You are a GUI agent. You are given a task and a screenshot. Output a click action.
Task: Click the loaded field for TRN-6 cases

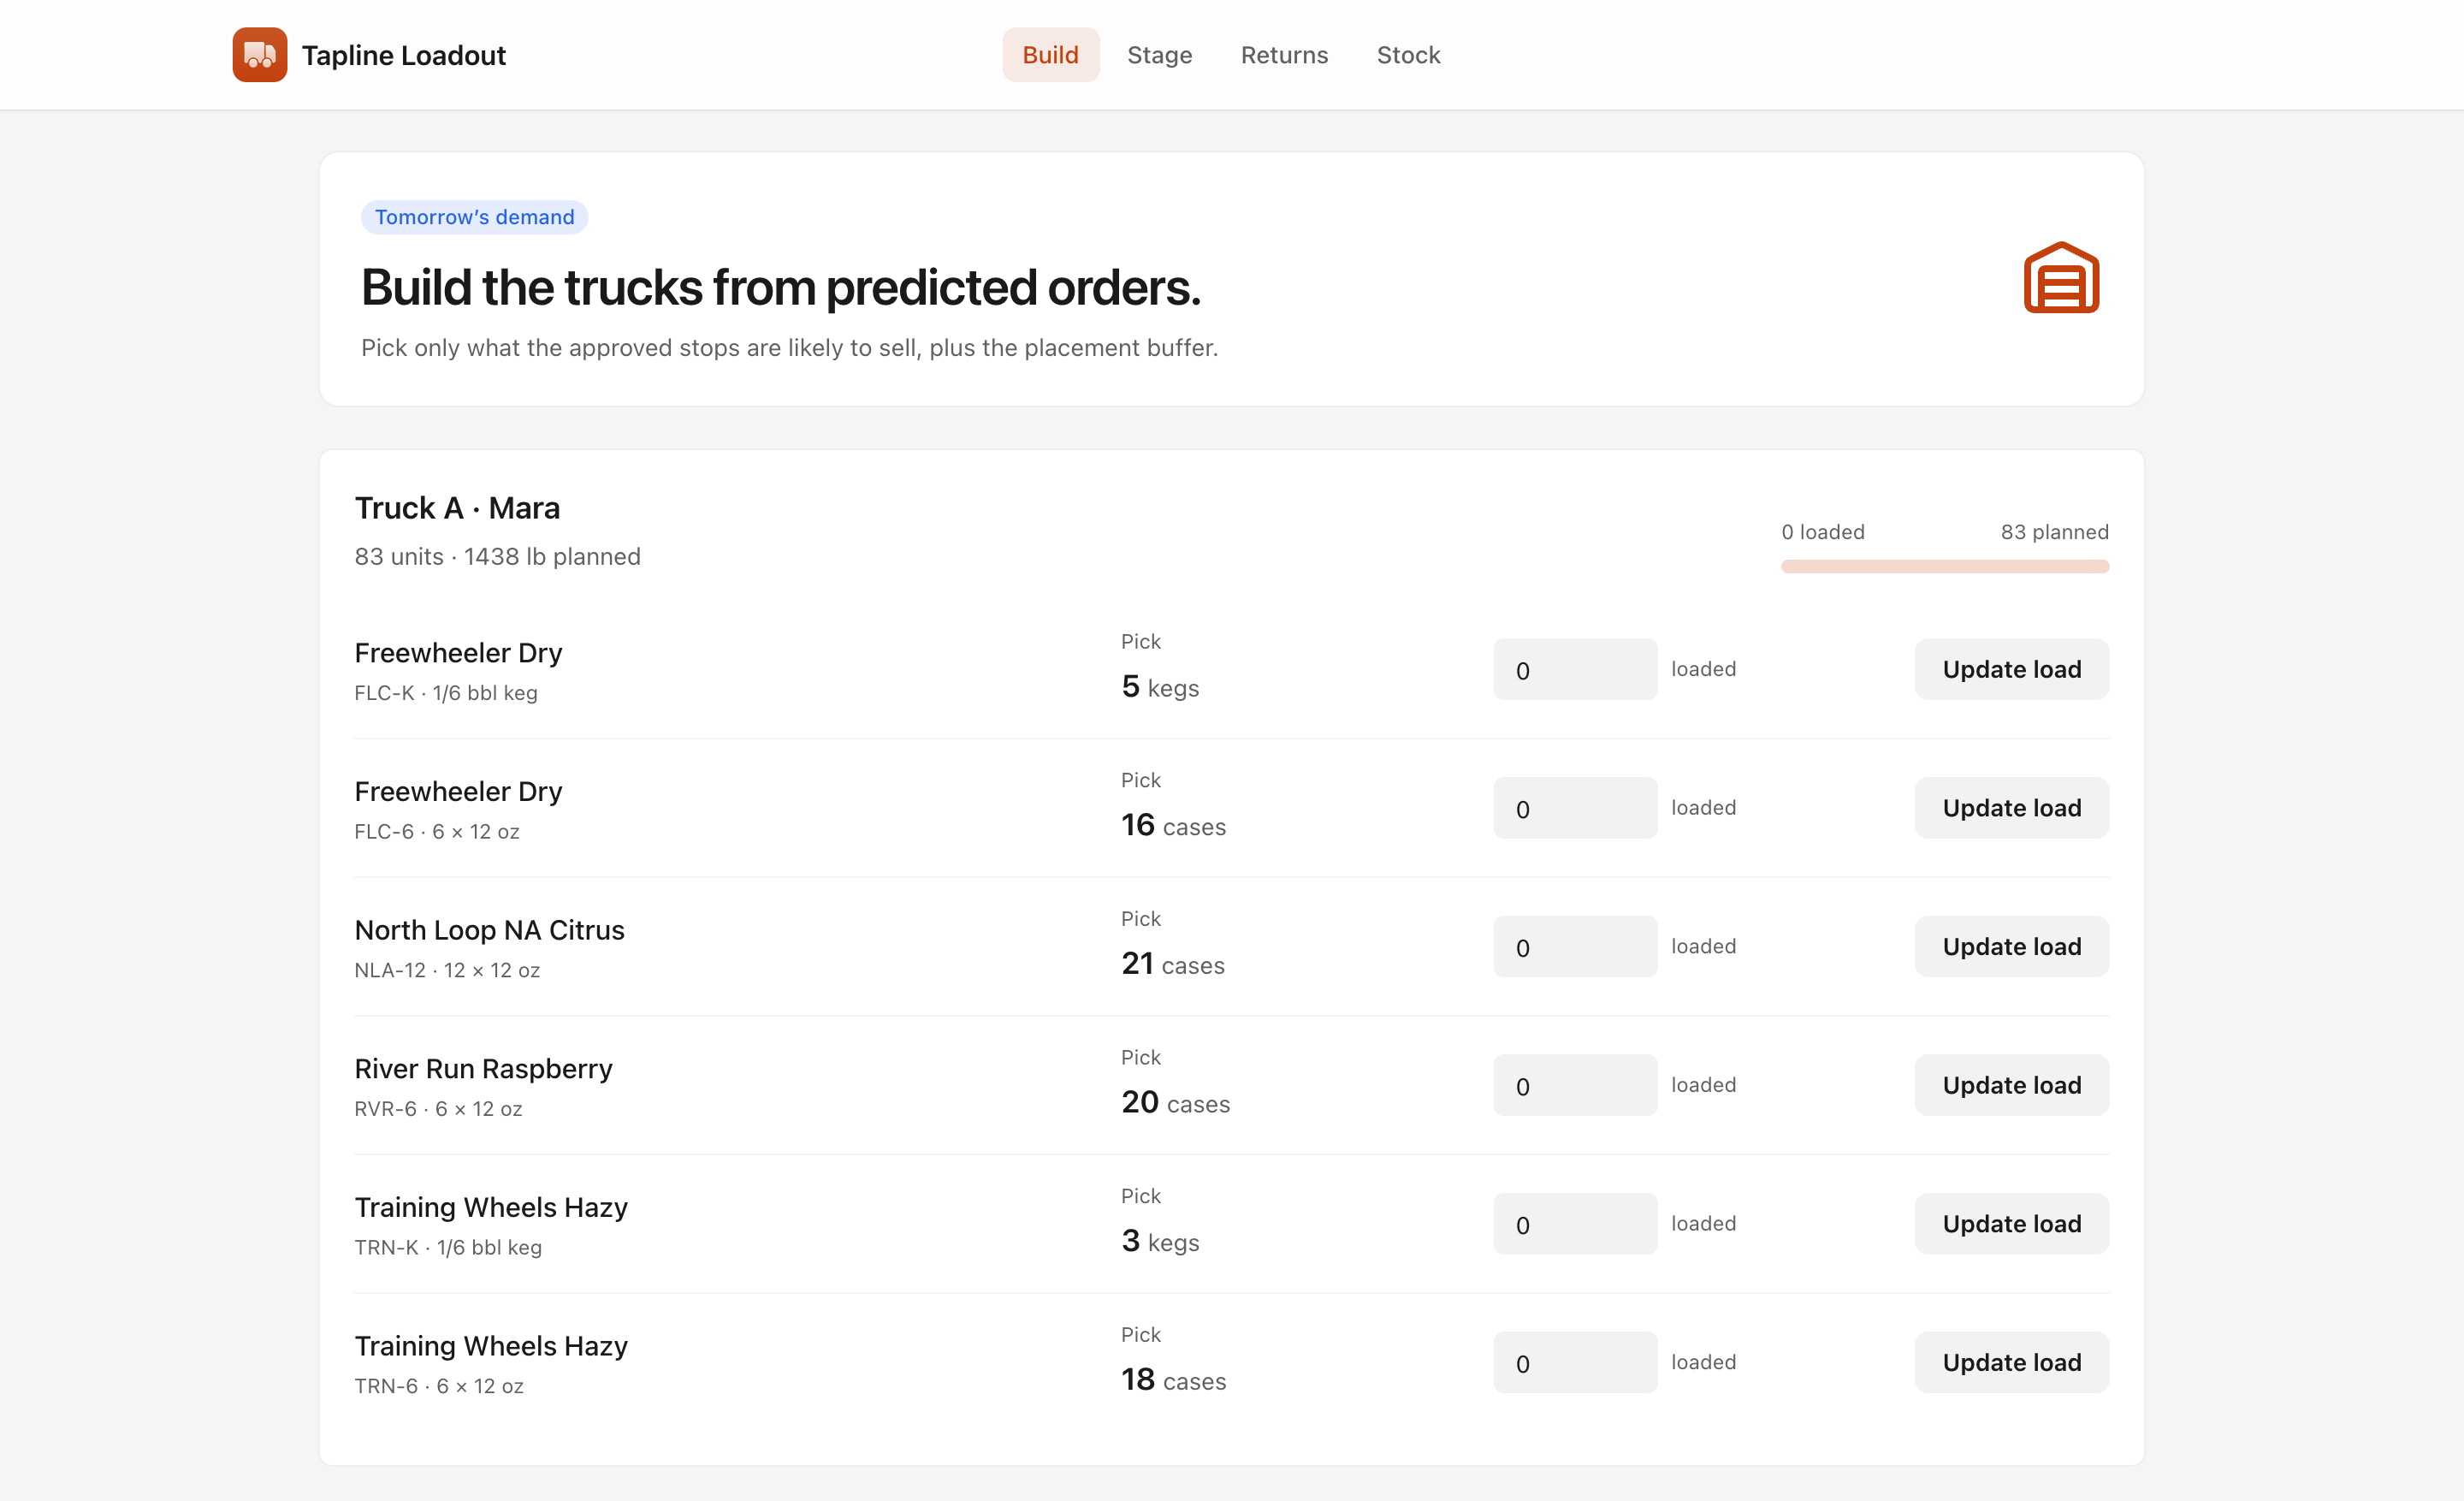[1575, 1363]
